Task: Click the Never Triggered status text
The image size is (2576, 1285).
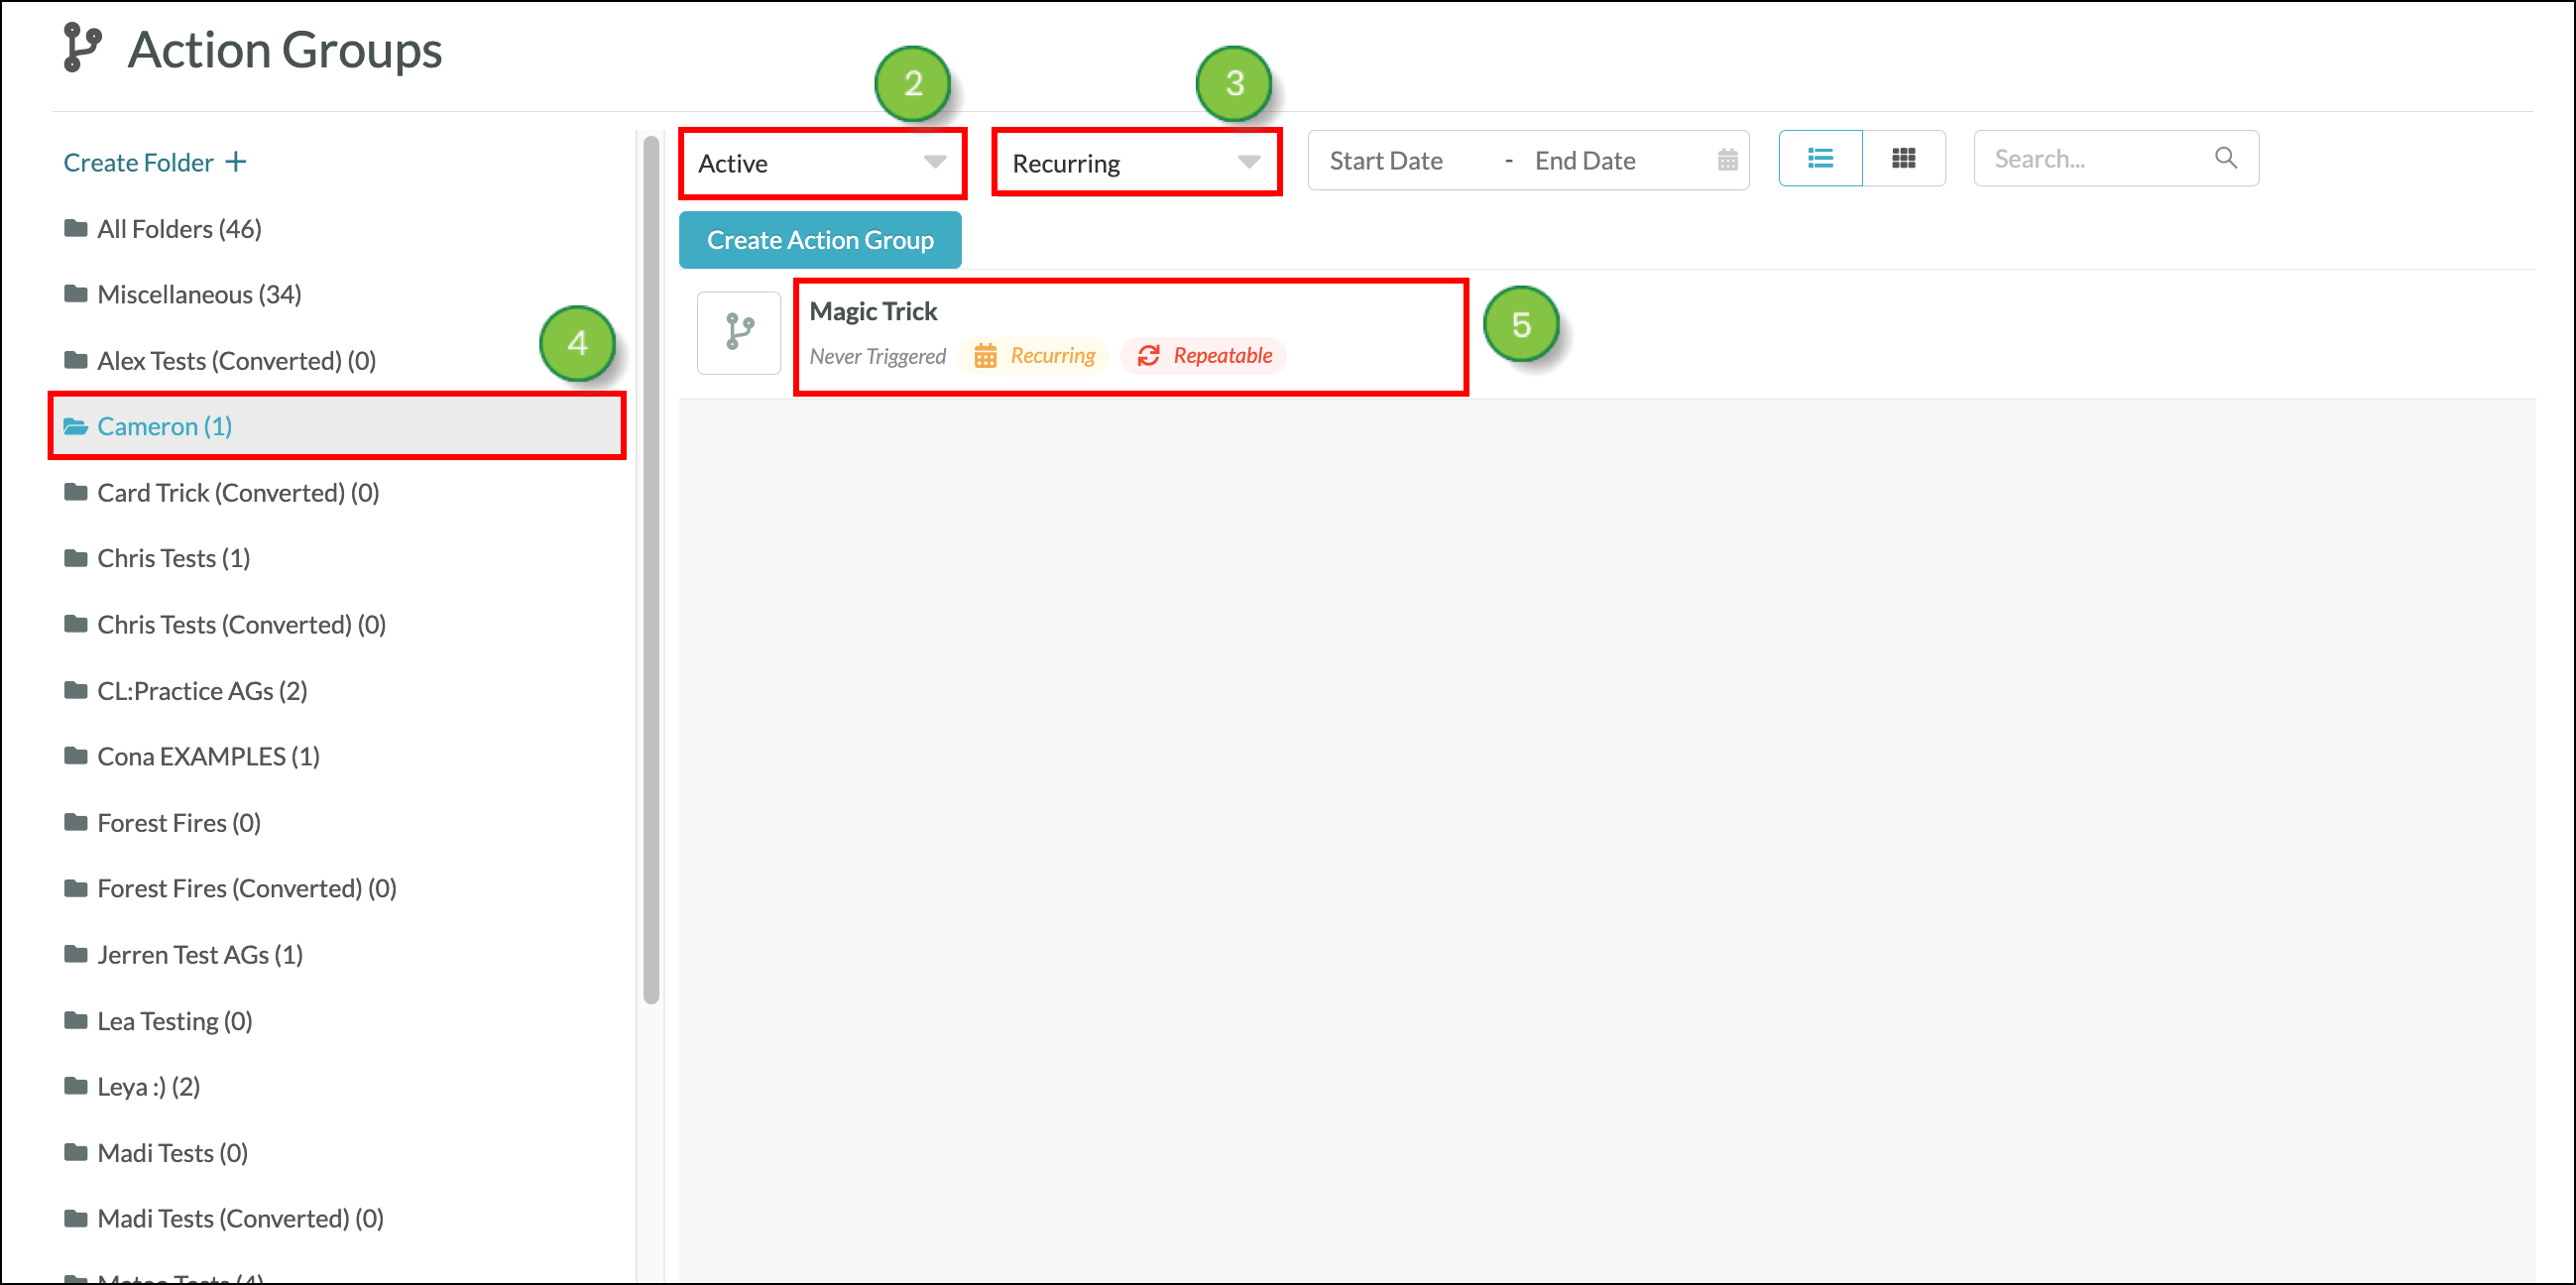Action: 877,356
